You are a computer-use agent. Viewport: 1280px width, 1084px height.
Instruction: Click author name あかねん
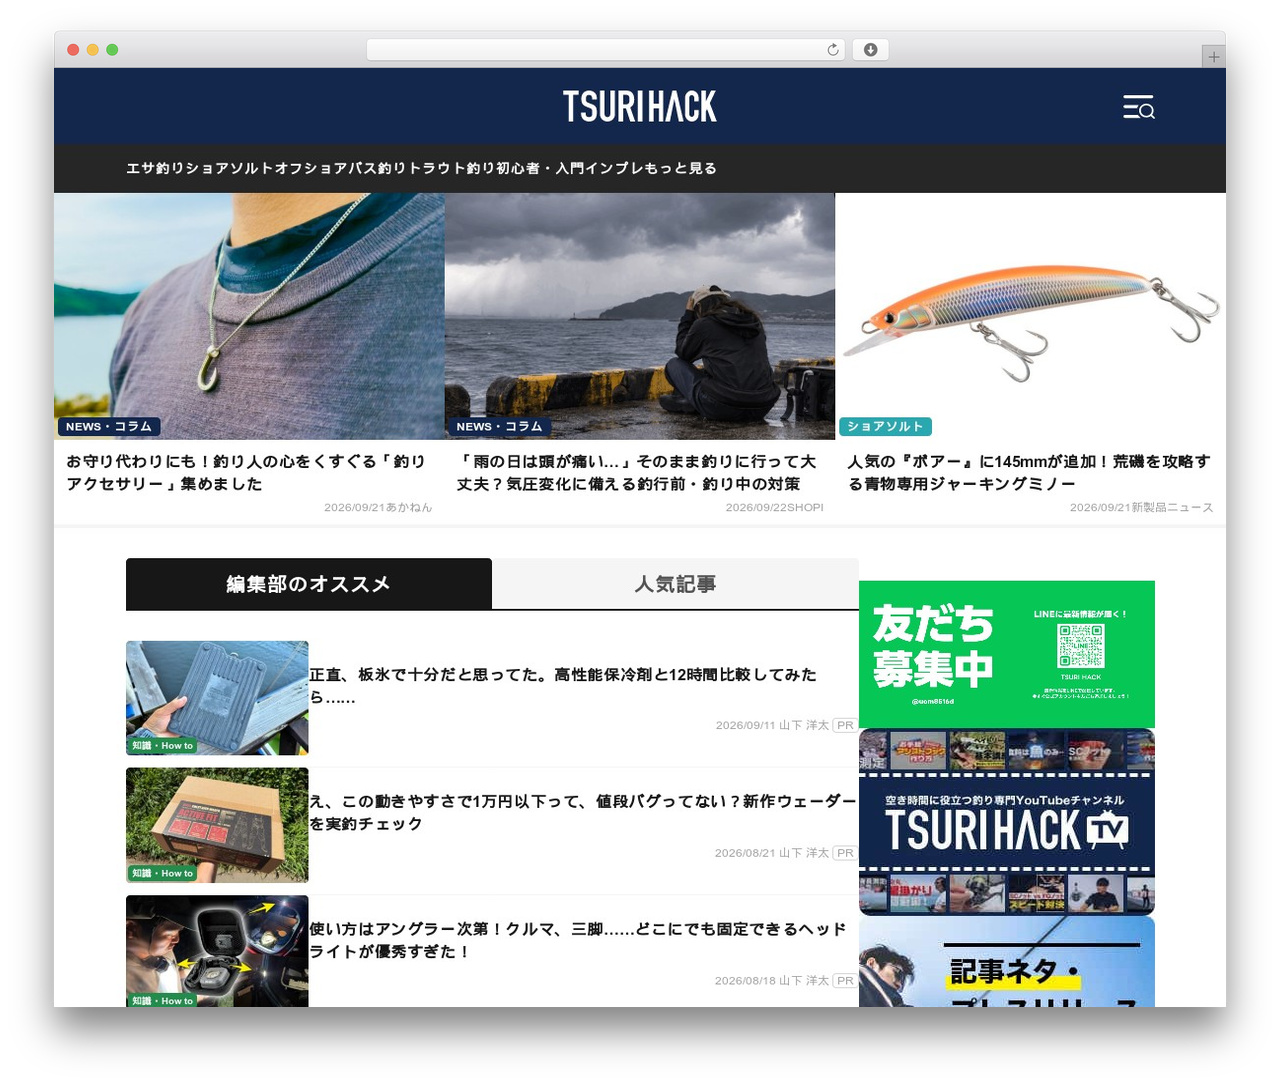409,507
